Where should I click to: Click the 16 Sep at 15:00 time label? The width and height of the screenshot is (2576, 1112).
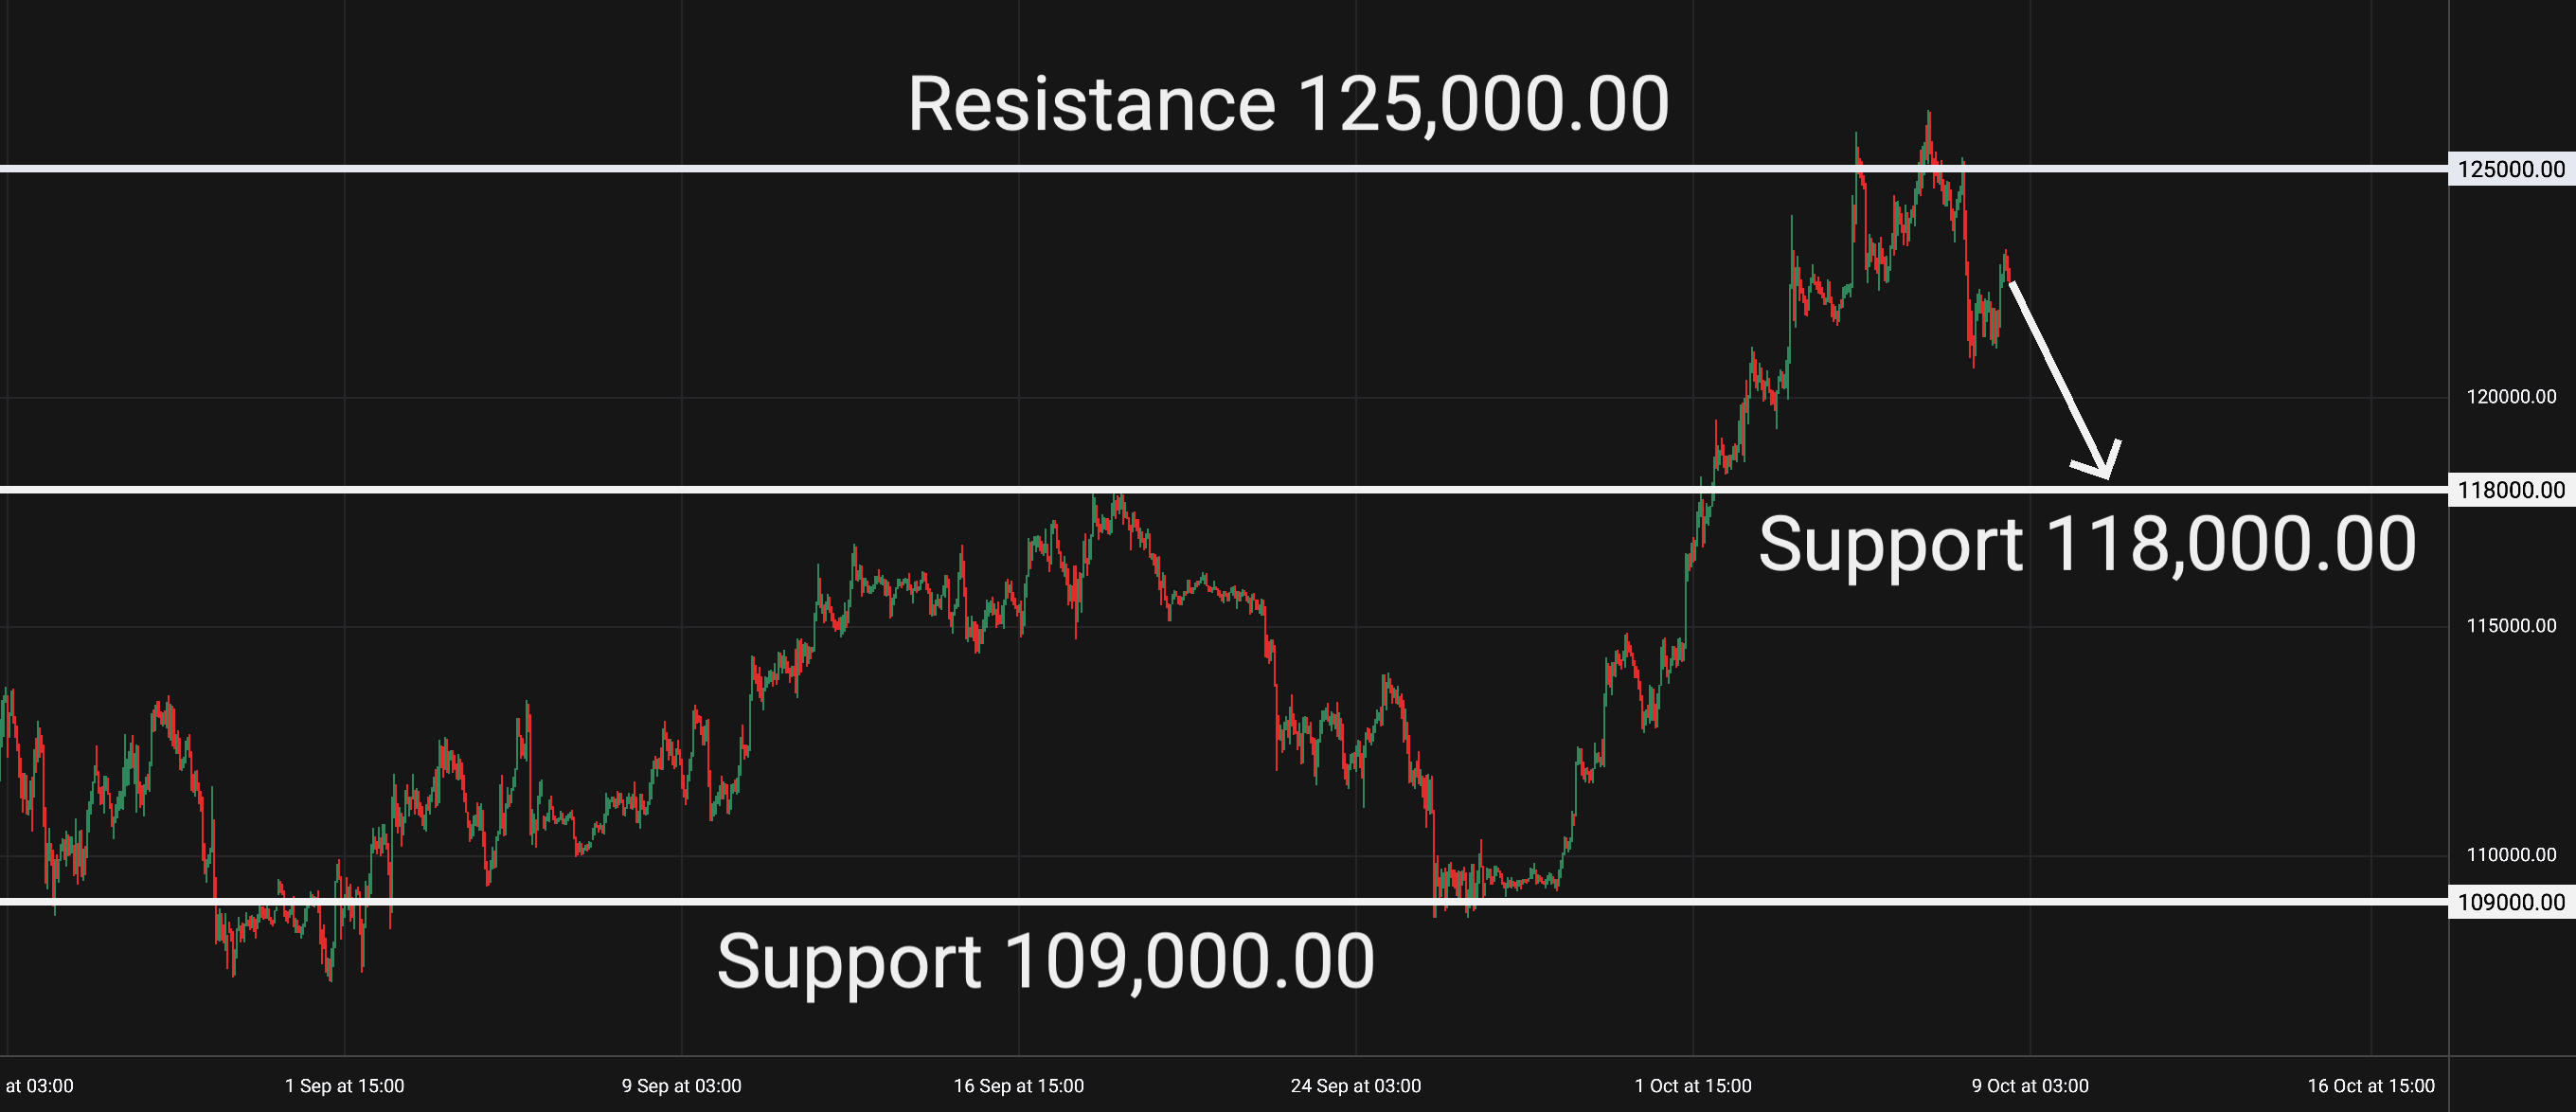coord(1018,1086)
